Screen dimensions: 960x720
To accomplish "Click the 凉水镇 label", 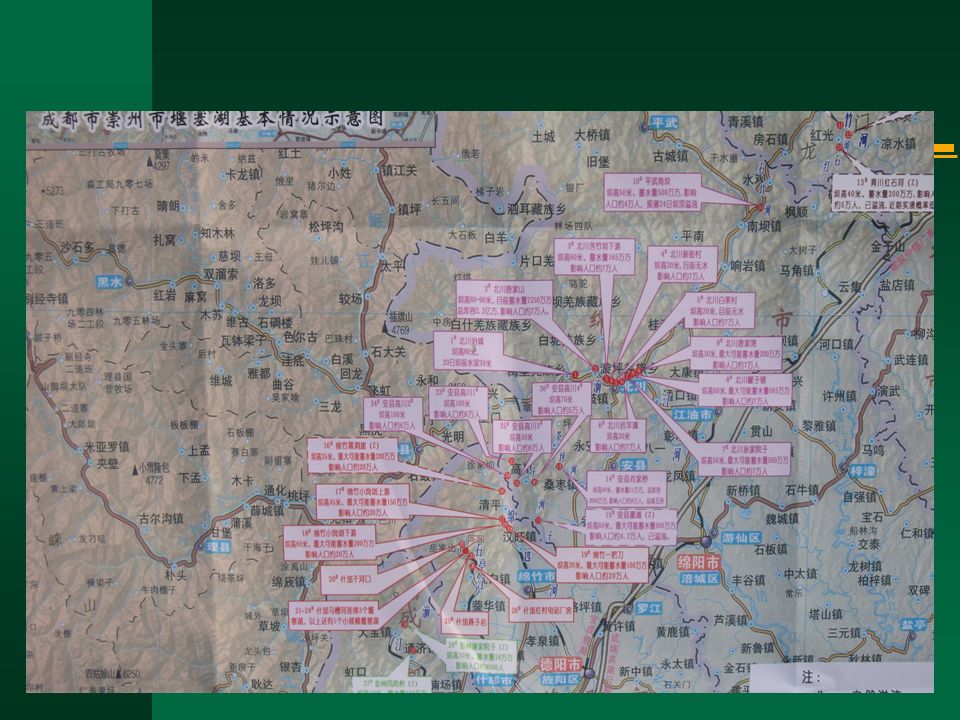I will click(x=898, y=143).
